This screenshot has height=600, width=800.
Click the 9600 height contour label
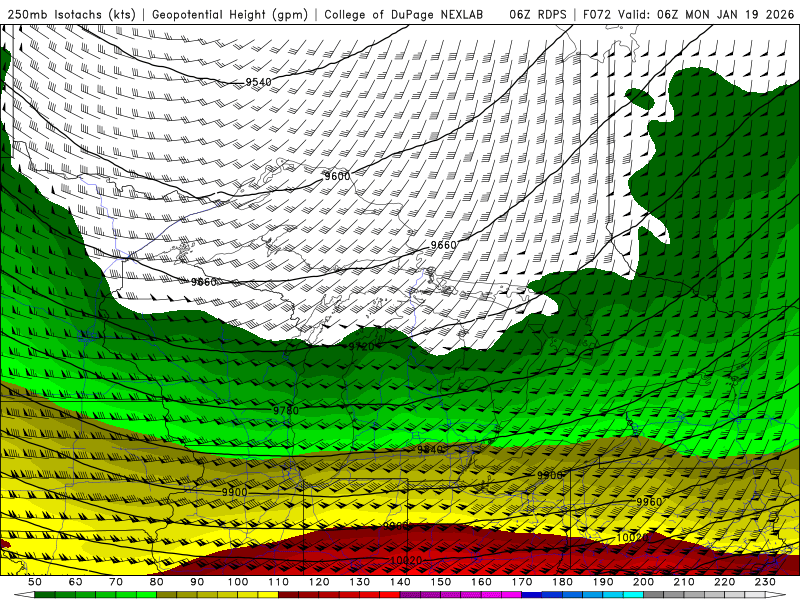(x=337, y=176)
